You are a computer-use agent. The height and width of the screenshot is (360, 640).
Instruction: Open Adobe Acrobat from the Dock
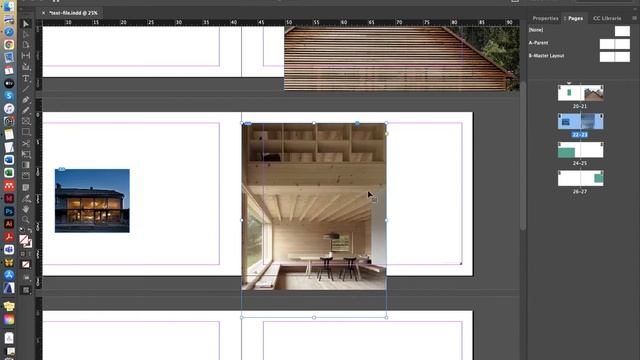click(9, 237)
